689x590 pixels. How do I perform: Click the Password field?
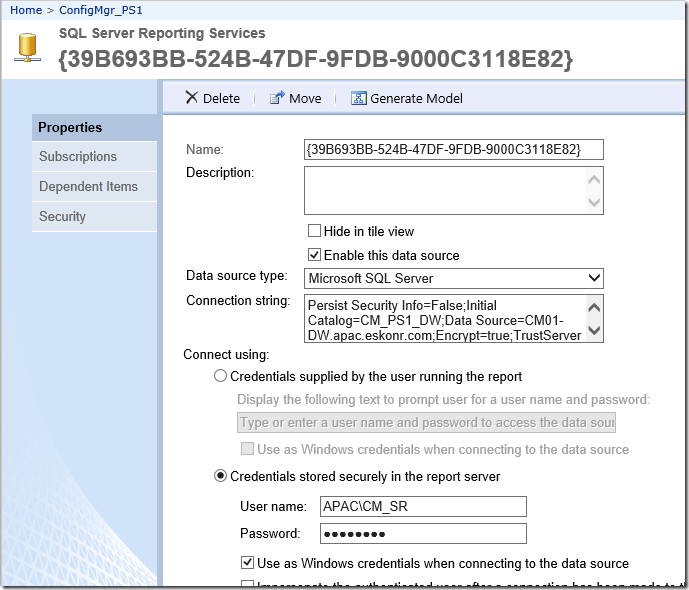[x=423, y=533]
